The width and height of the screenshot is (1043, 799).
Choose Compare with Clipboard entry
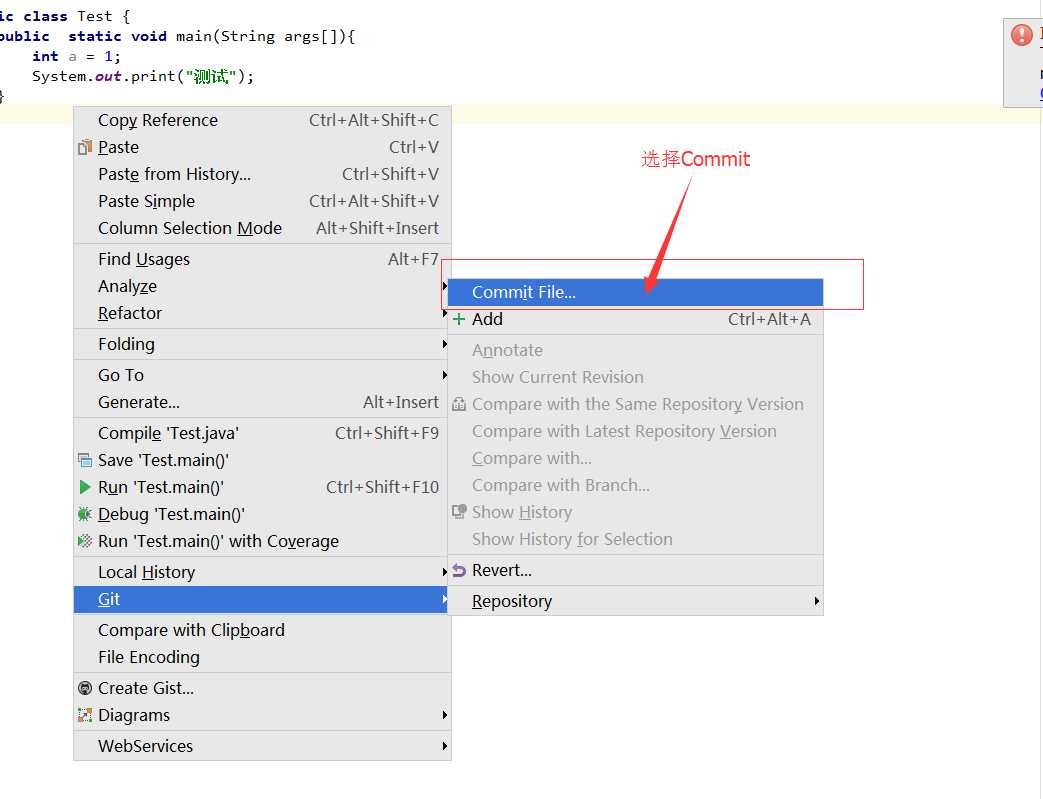pos(262,630)
